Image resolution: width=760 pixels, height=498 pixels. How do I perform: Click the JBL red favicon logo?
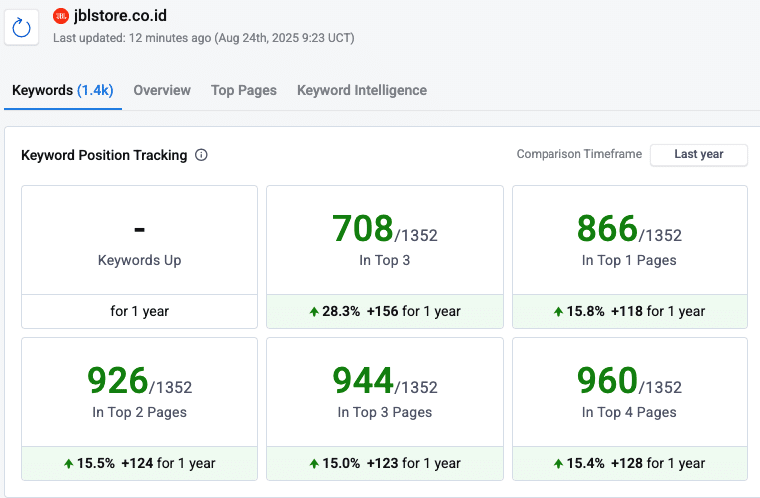[61, 16]
